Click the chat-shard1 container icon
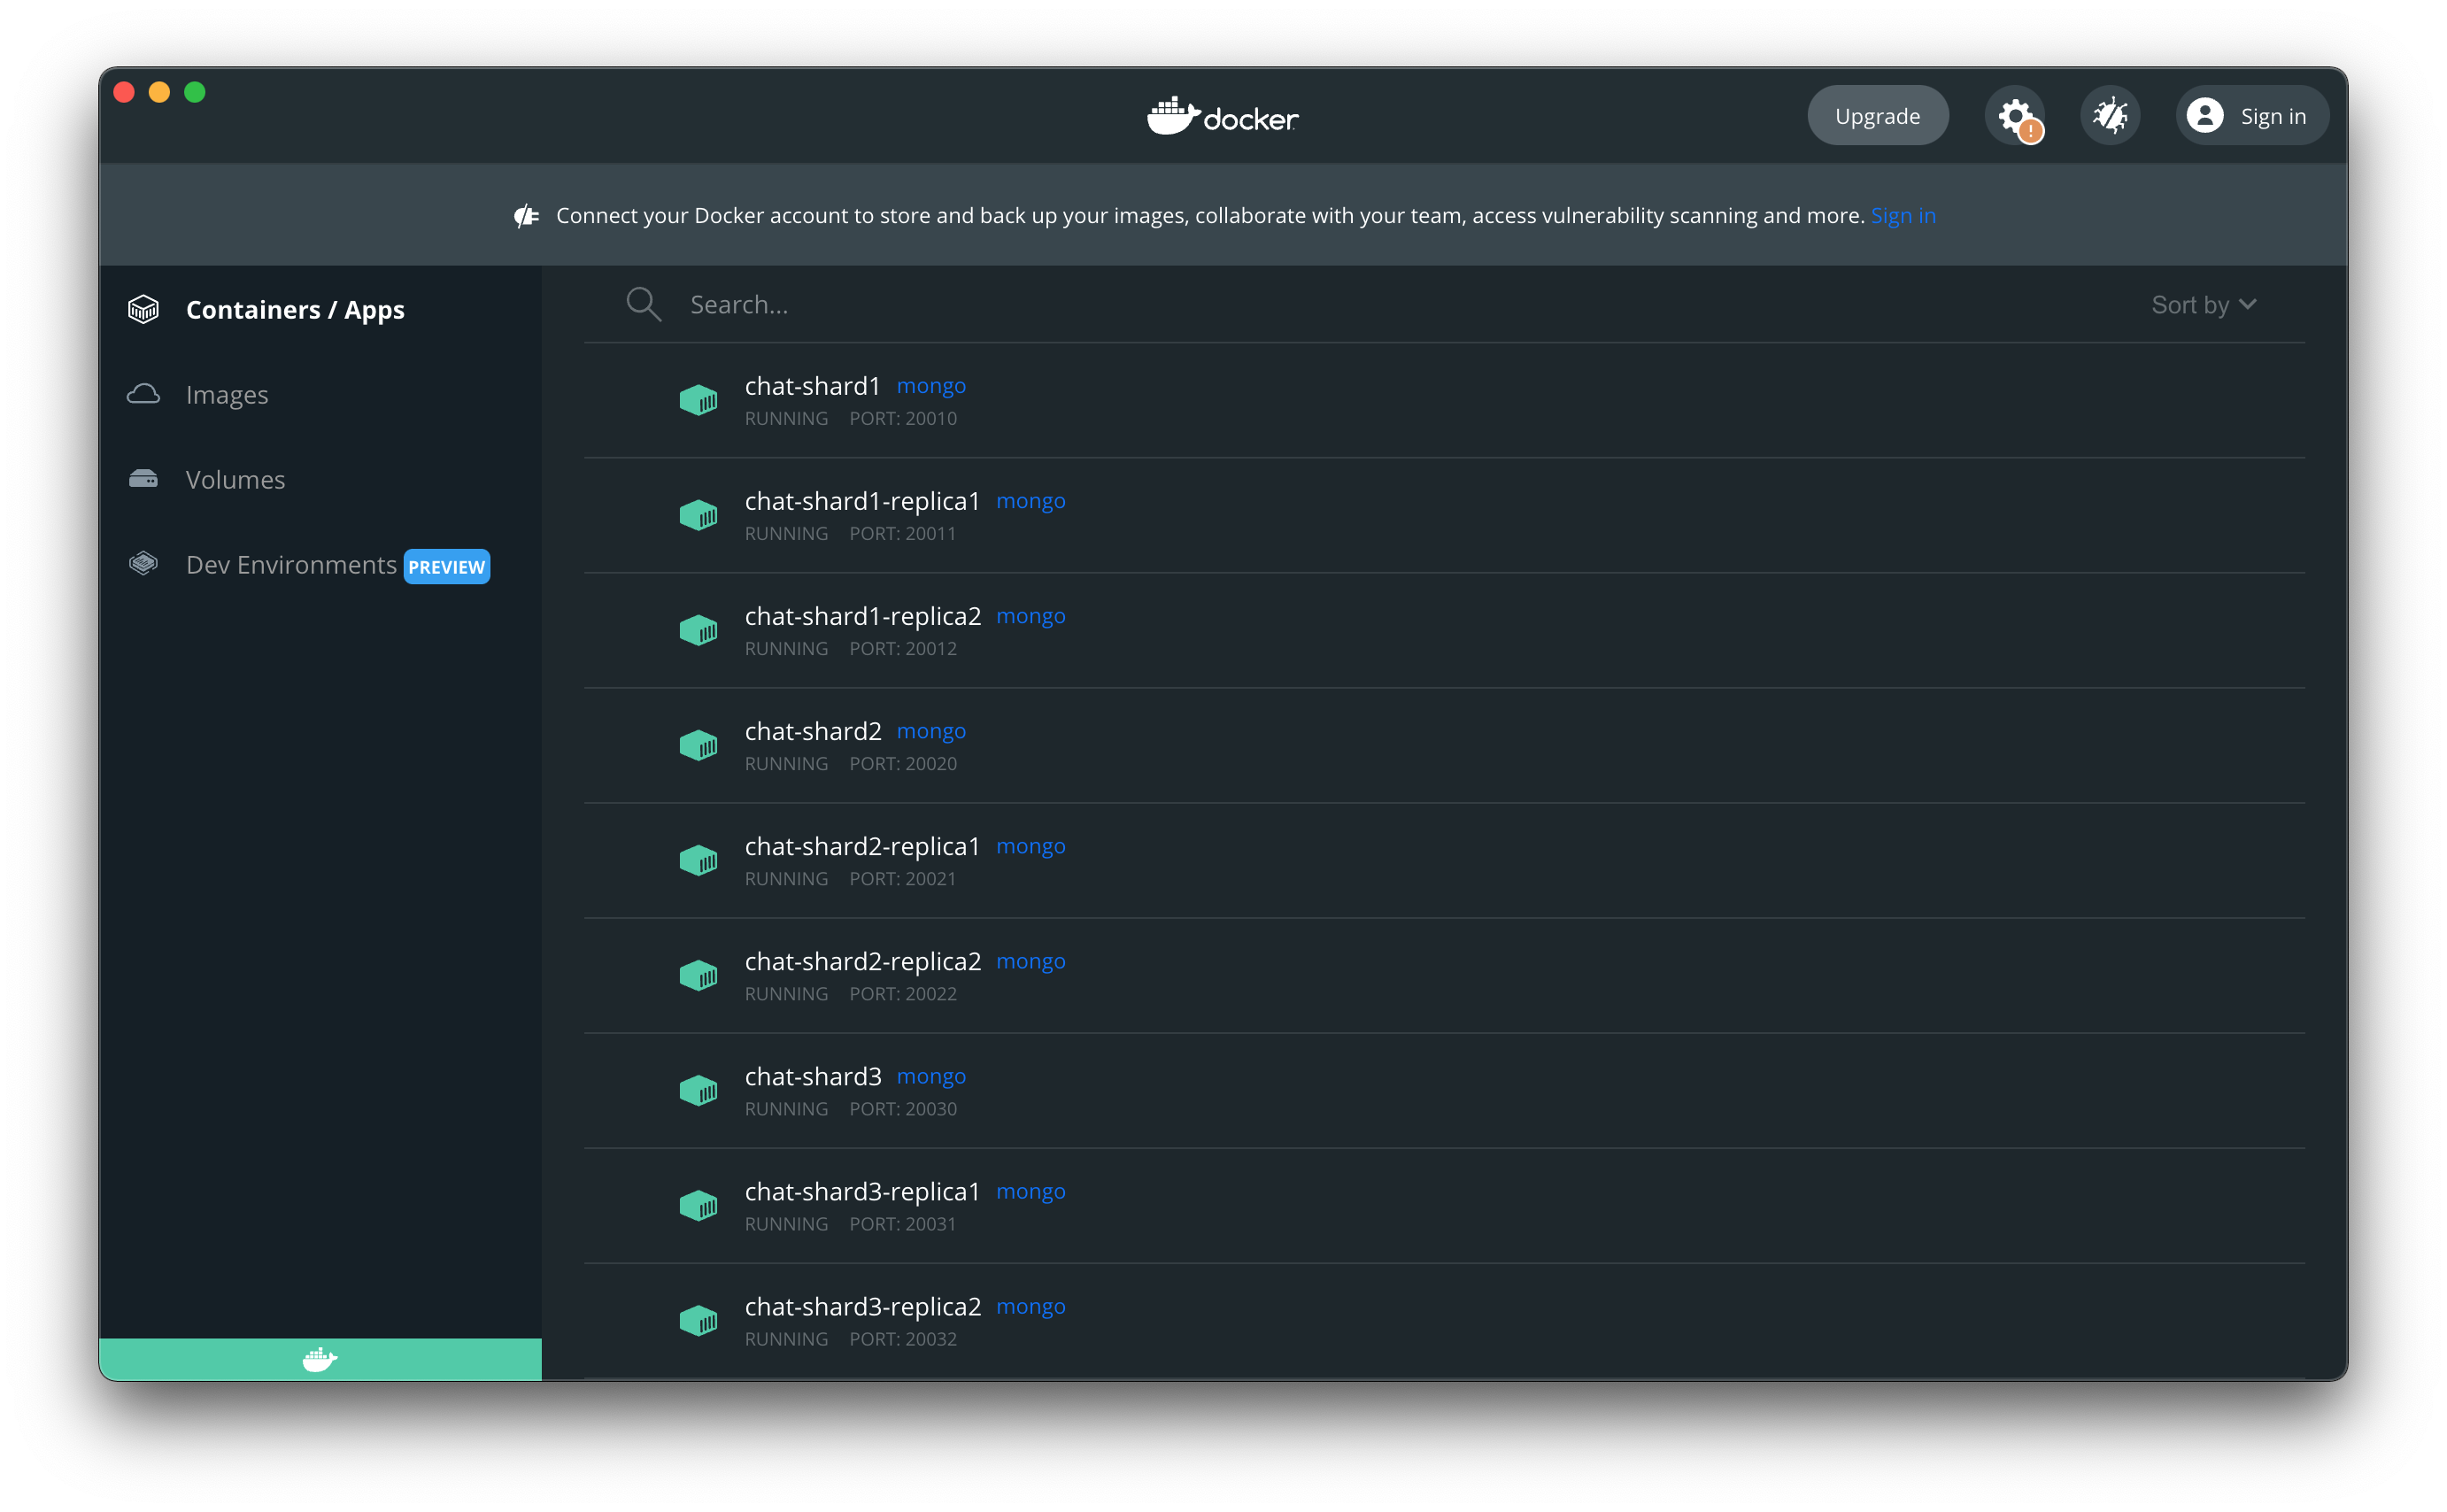Viewport: 2447px width, 1512px height. click(699, 400)
